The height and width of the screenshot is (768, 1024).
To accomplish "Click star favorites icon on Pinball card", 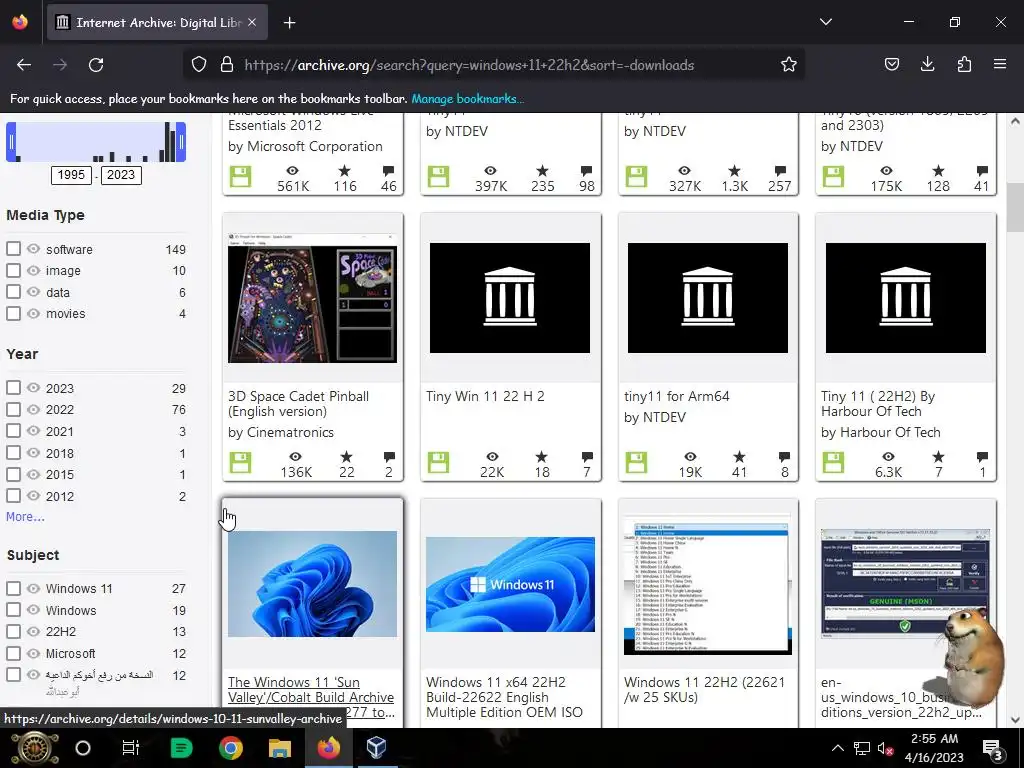I will pyautogui.click(x=347, y=456).
